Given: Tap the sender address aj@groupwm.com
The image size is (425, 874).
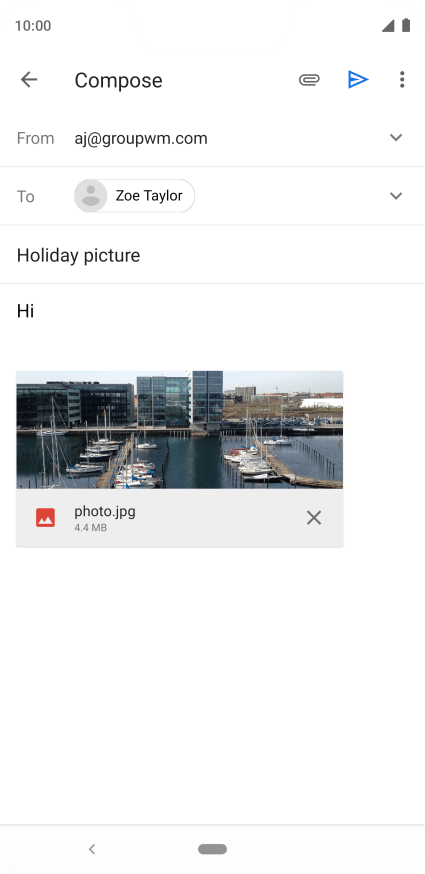Looking at the screenshot, I should point(141,138).
